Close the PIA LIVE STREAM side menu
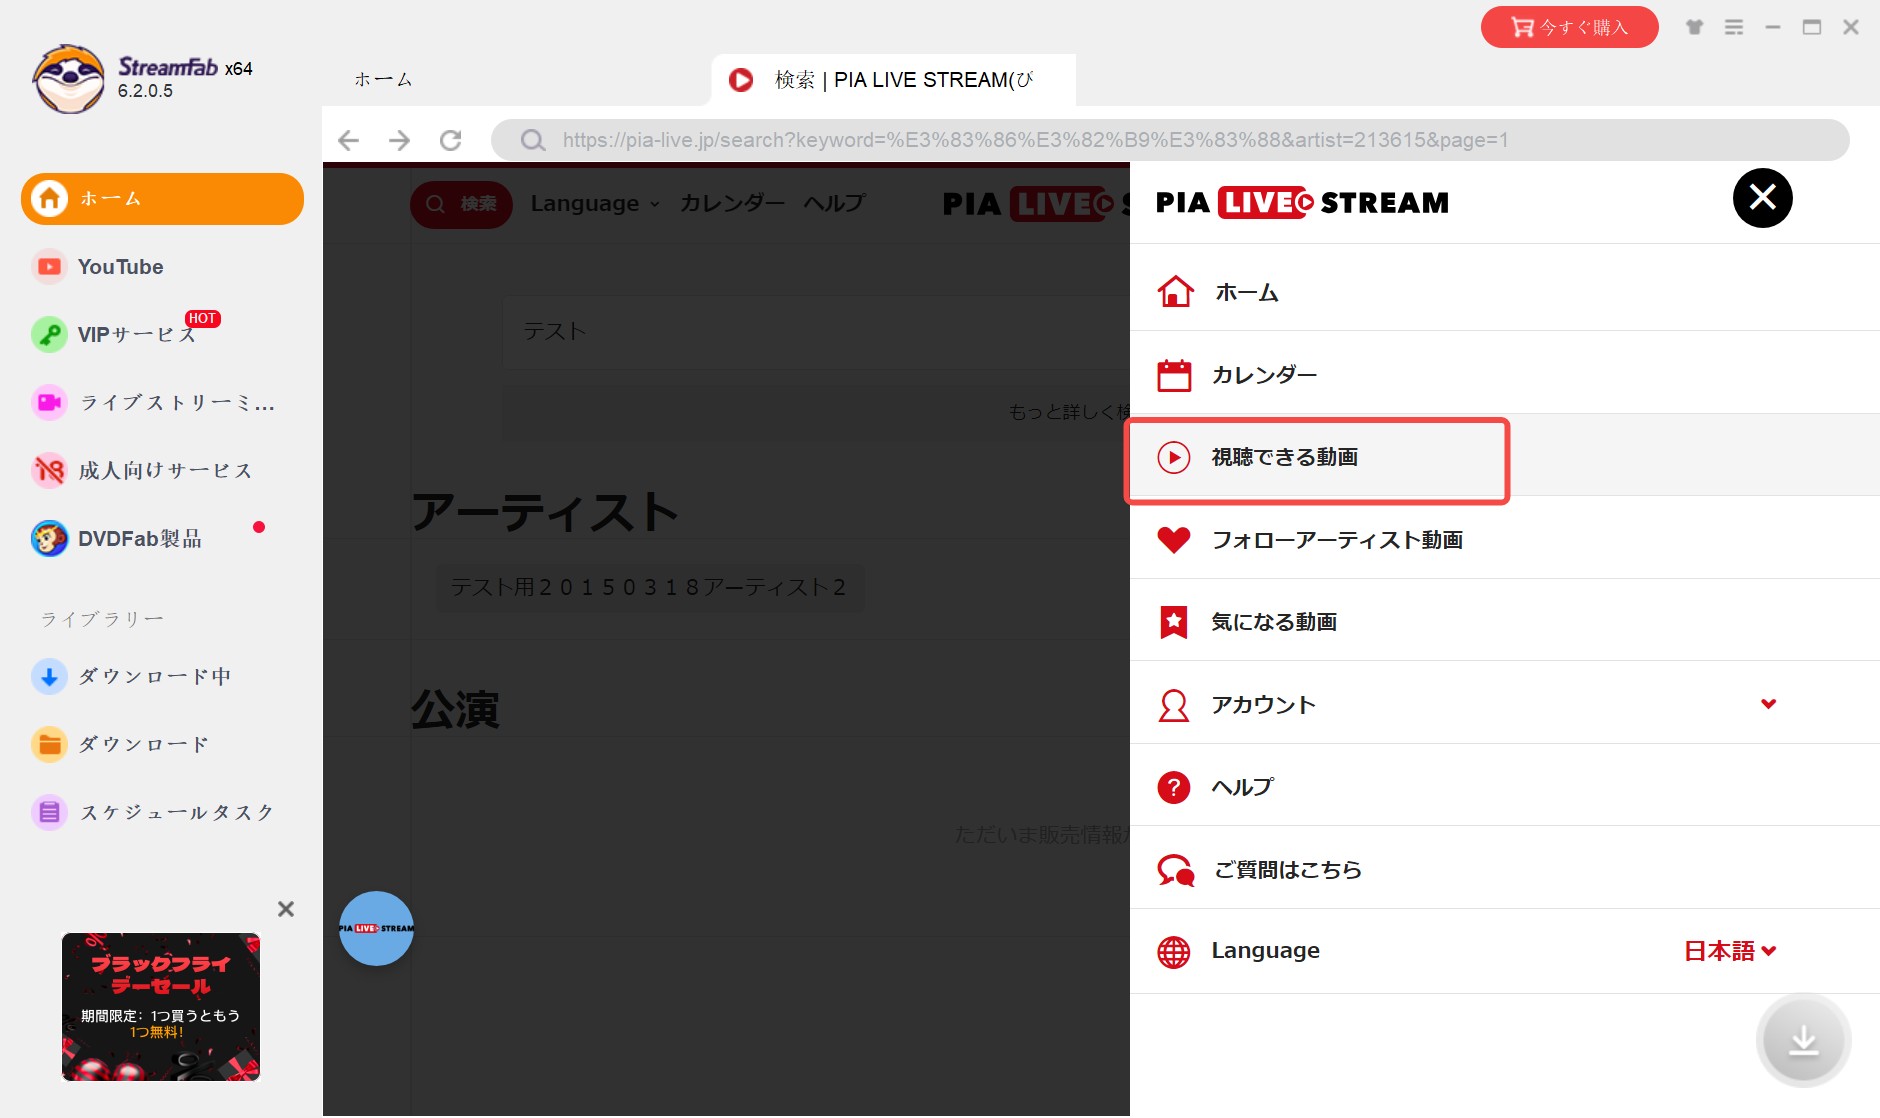Viewport: 1880px width, 1118px height. click(1762, 198)
